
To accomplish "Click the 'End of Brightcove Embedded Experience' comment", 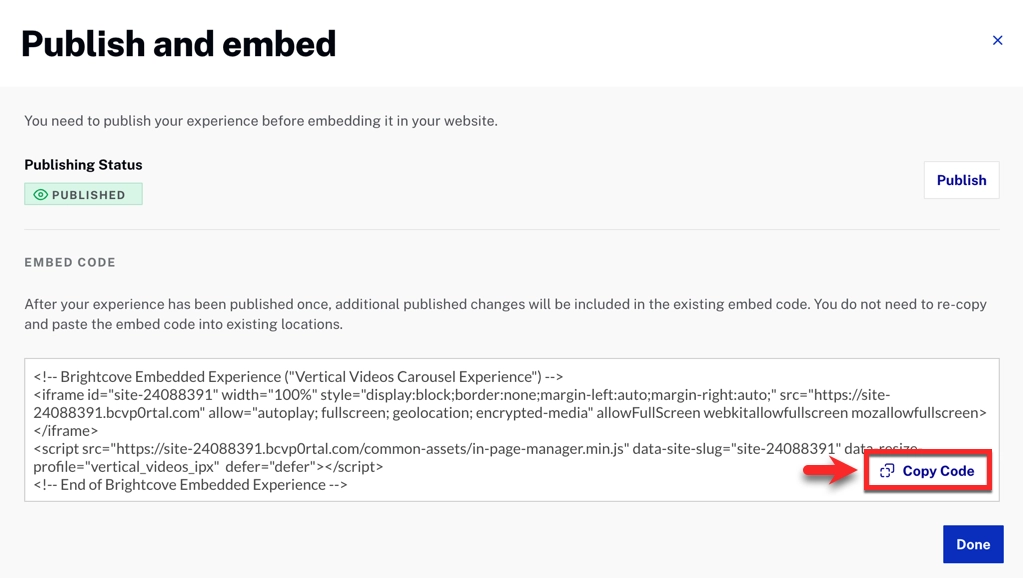I will (190, 485).
